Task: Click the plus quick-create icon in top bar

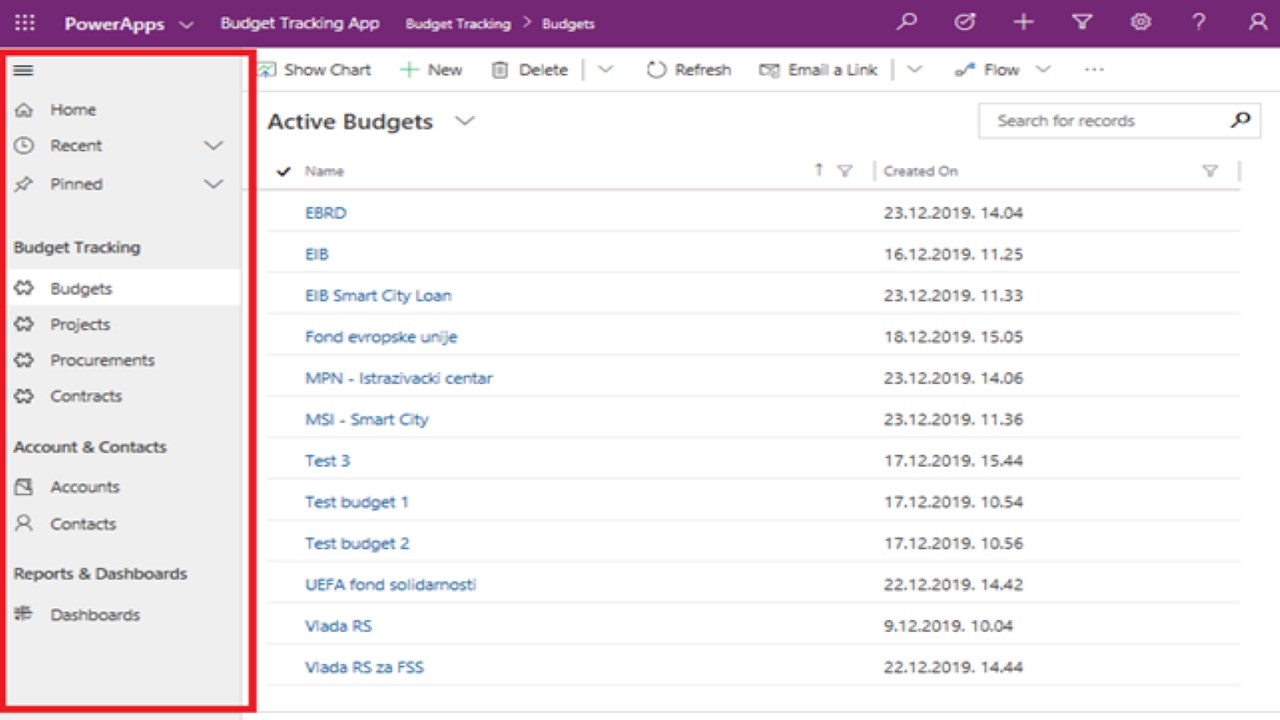Action: coord(1023,22)
